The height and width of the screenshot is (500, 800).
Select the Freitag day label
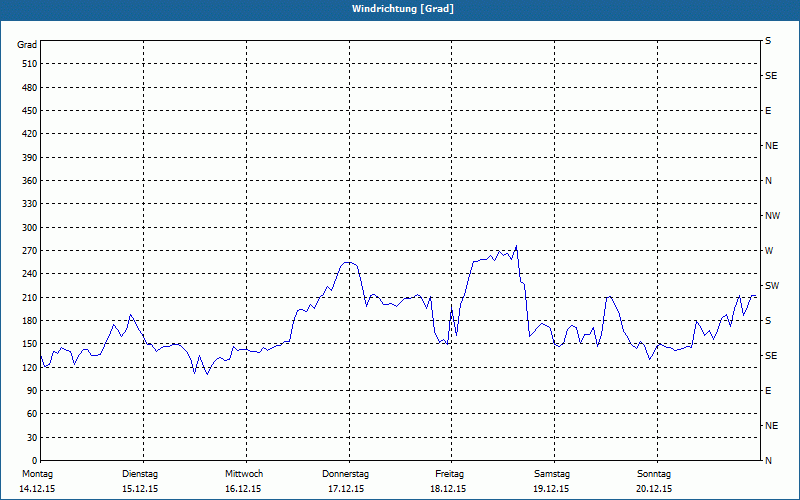coord(450,473)
